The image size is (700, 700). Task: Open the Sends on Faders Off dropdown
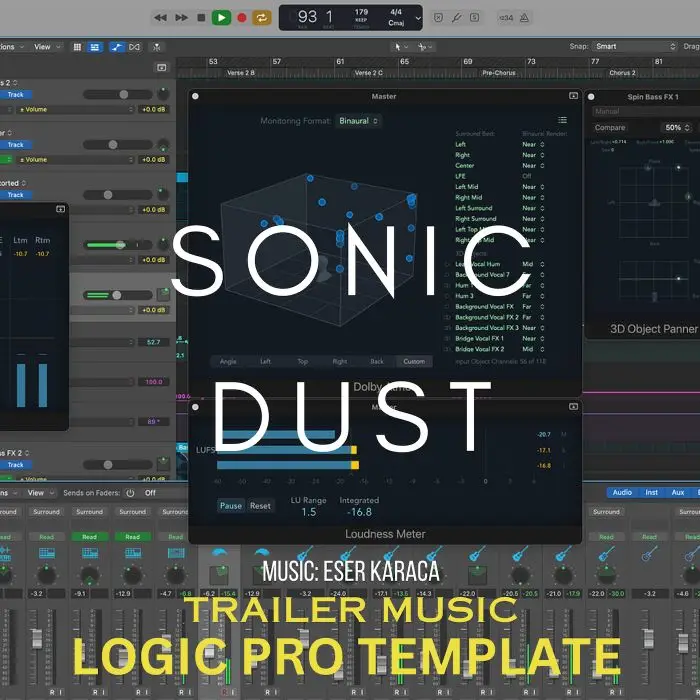click(x=164, y=493)
